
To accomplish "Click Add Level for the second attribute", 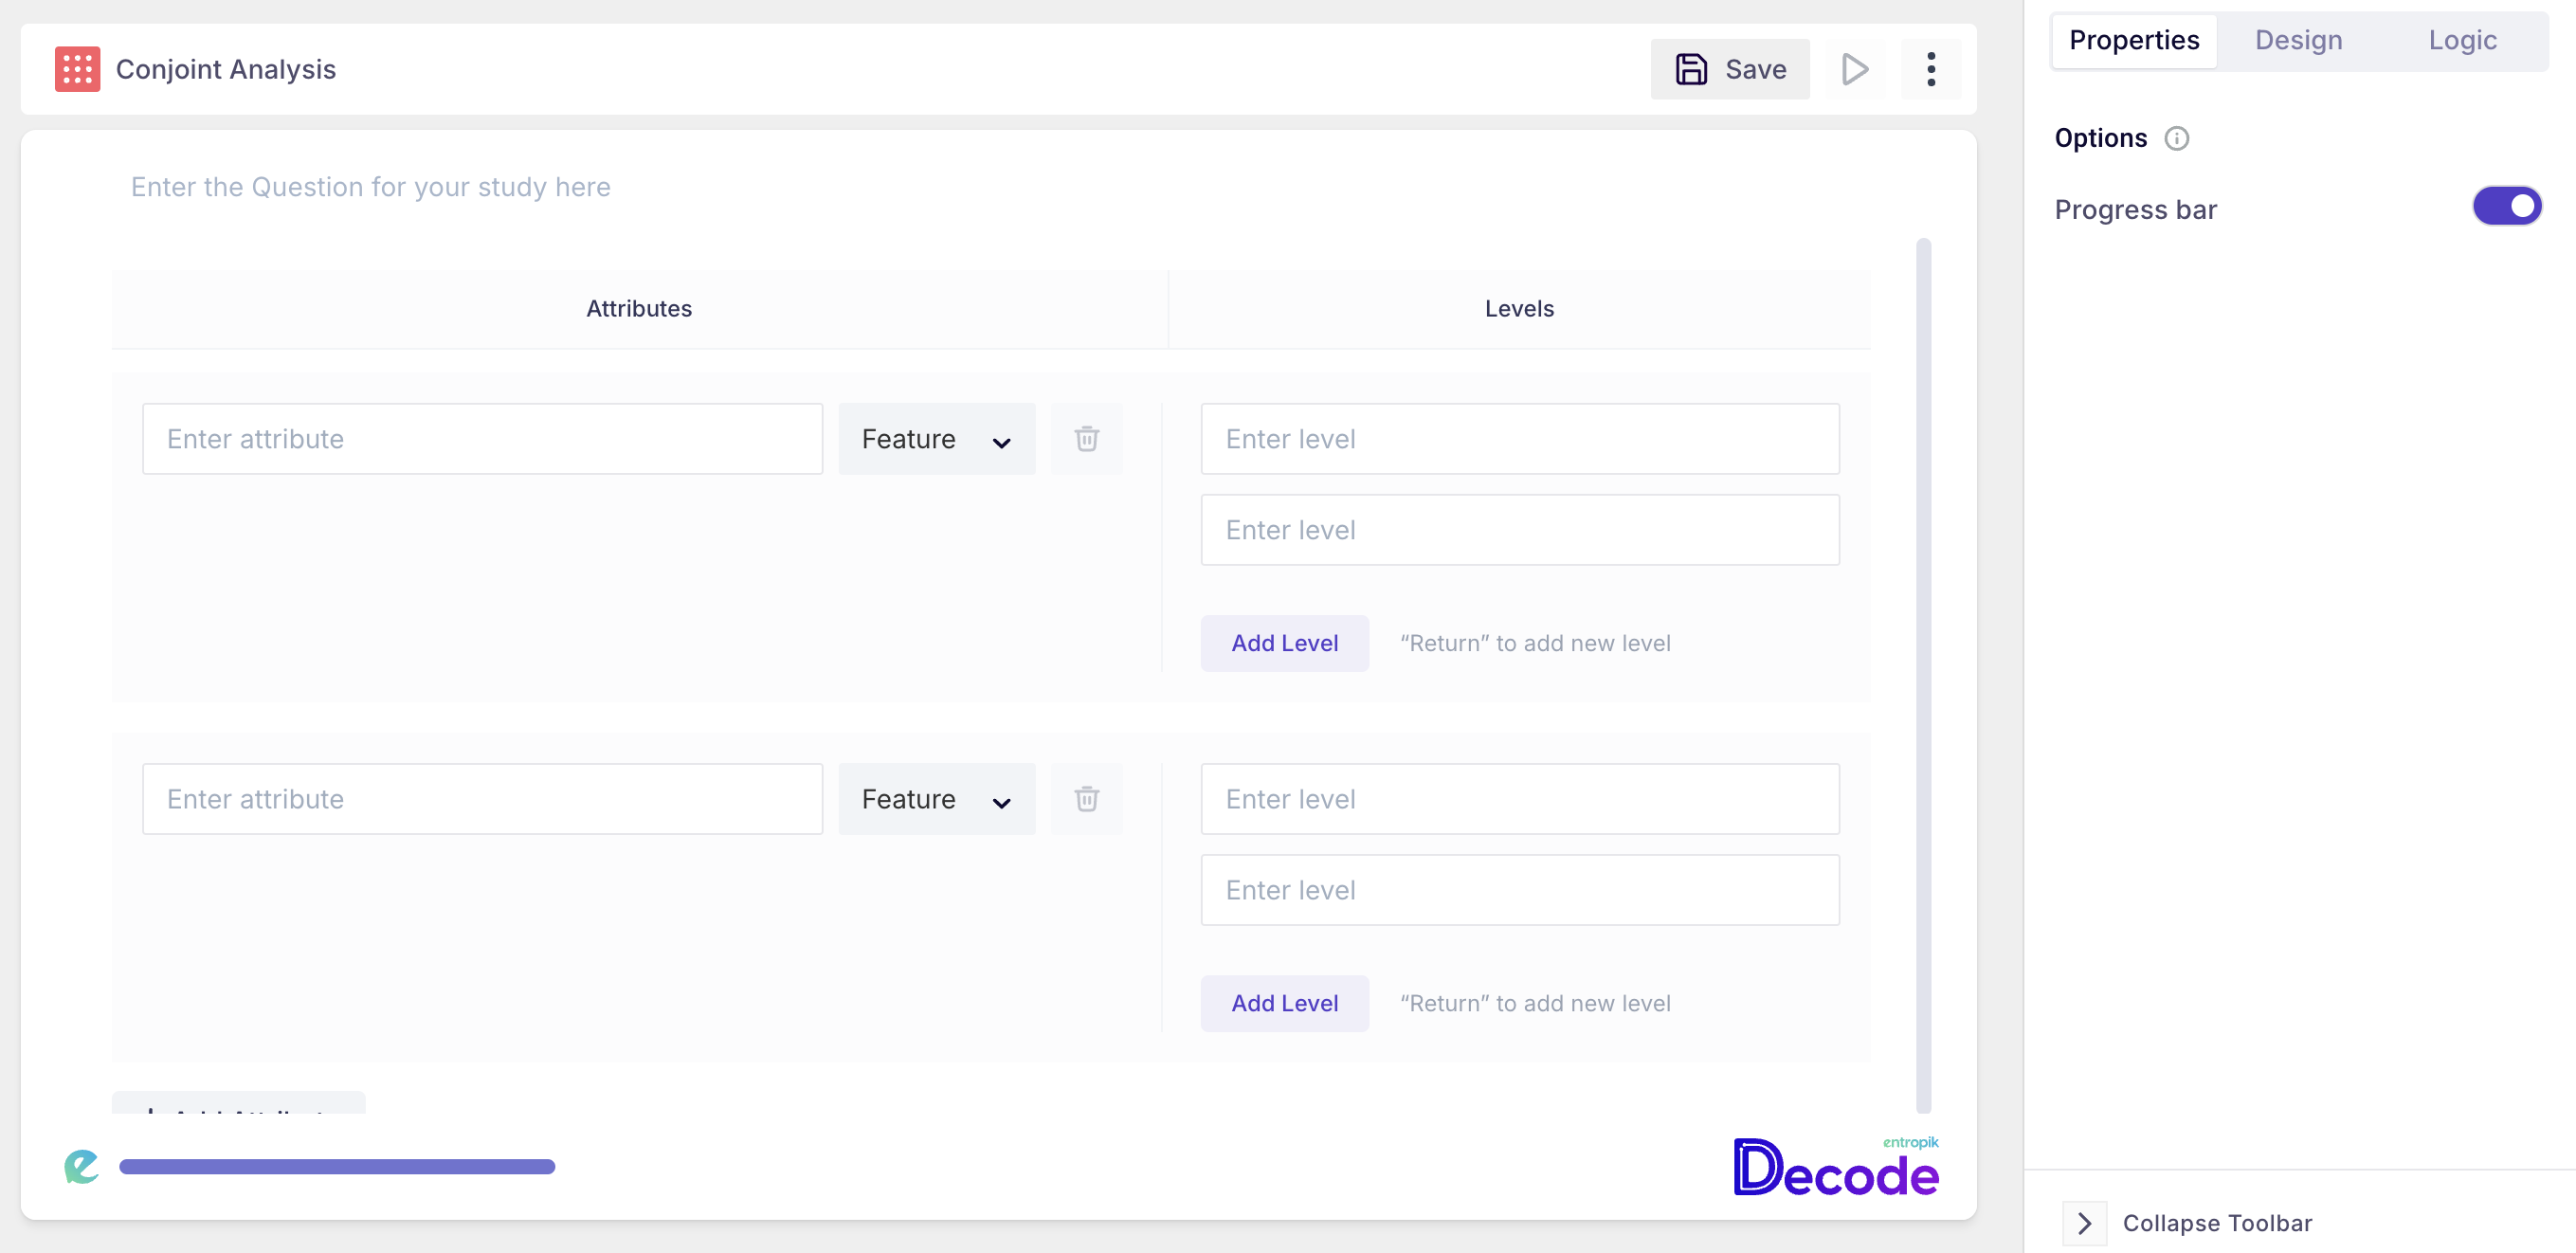I will (1284, 1003).
